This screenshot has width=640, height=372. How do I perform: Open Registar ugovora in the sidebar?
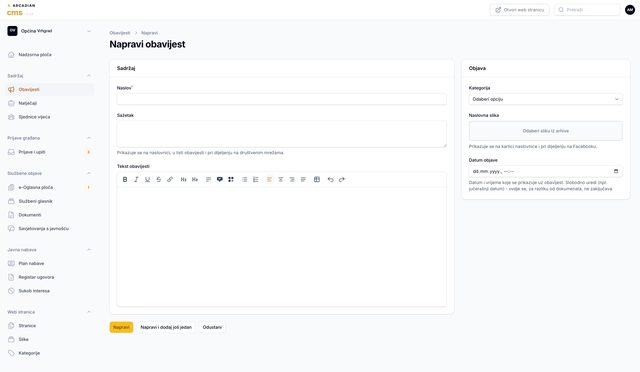point(50,277)
